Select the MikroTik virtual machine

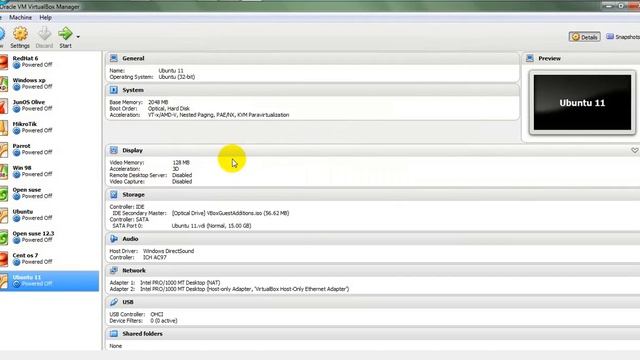pos(49,127)
